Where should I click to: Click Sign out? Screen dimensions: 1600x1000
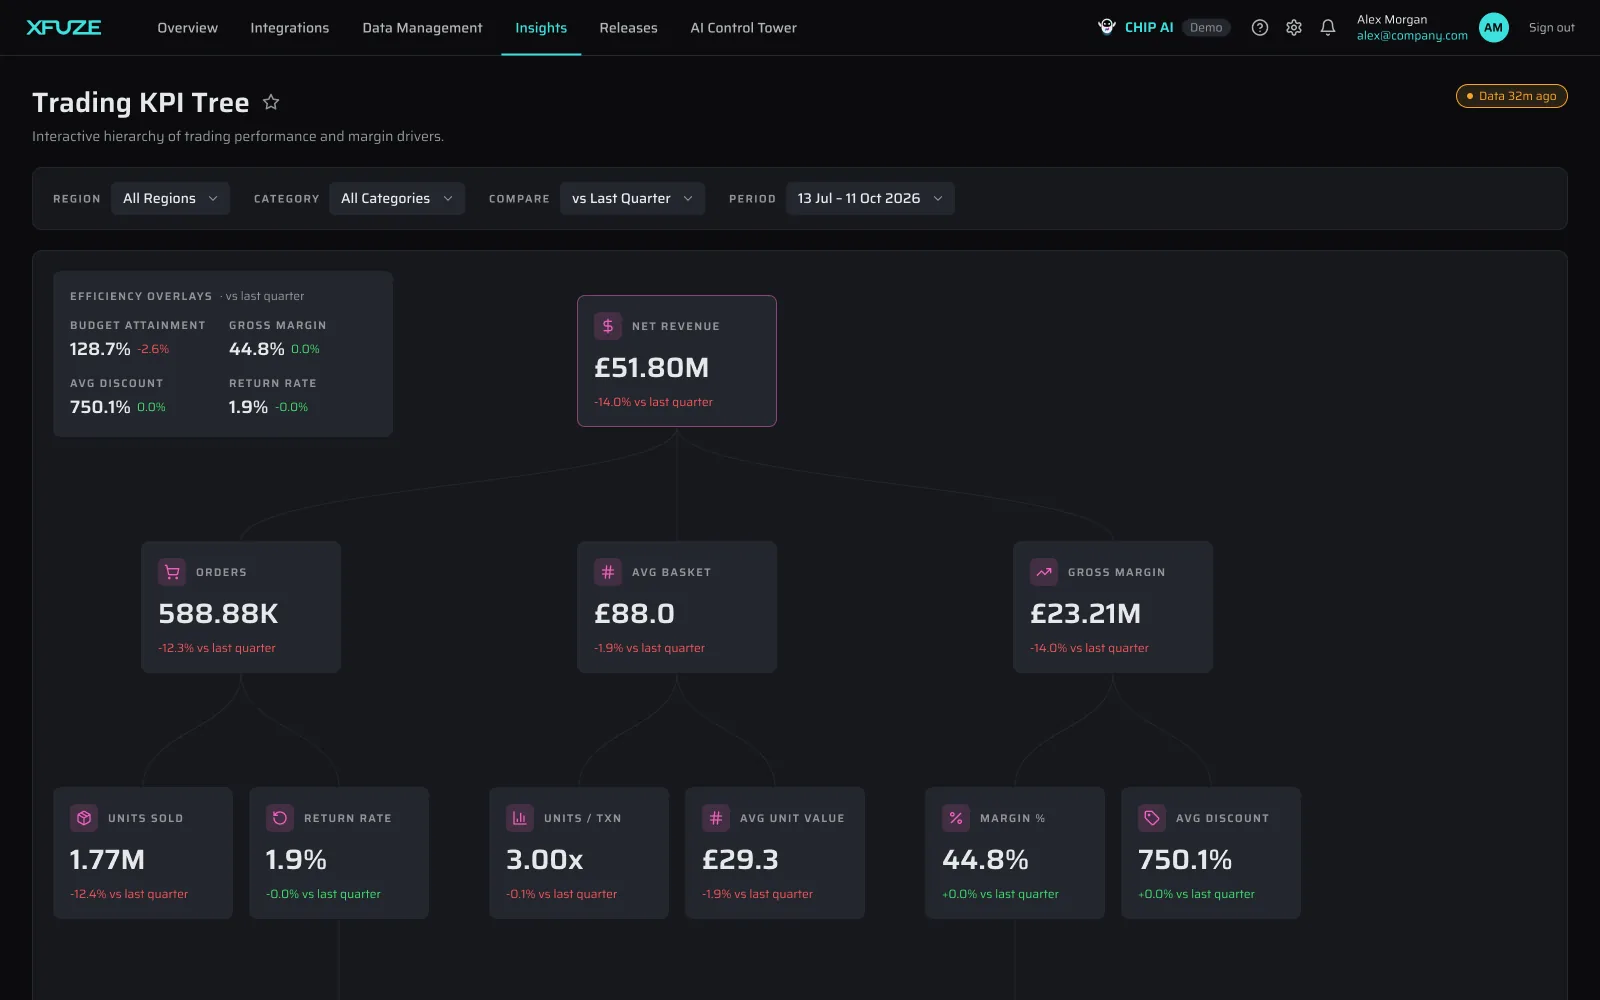(x=1551, y=28)
